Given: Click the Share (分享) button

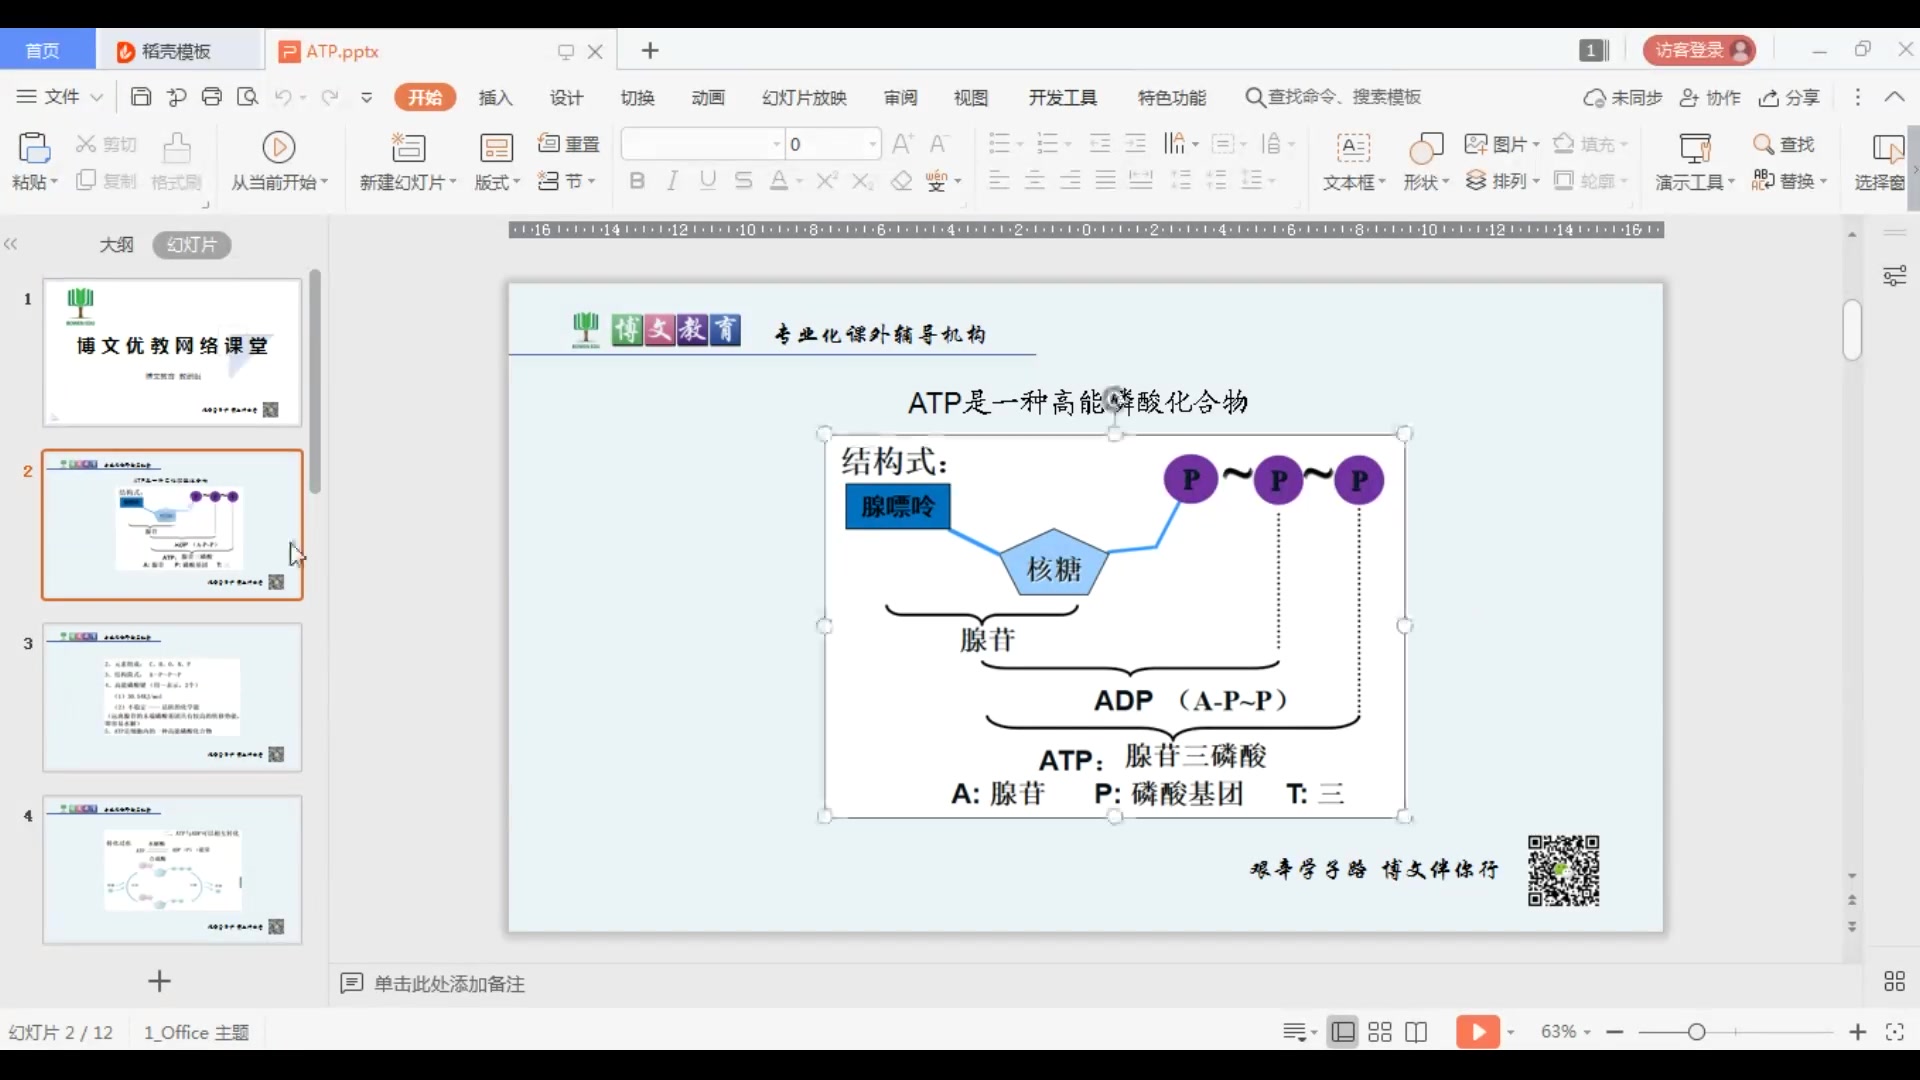Looking at the screenshot, I should click(1790, 97).
